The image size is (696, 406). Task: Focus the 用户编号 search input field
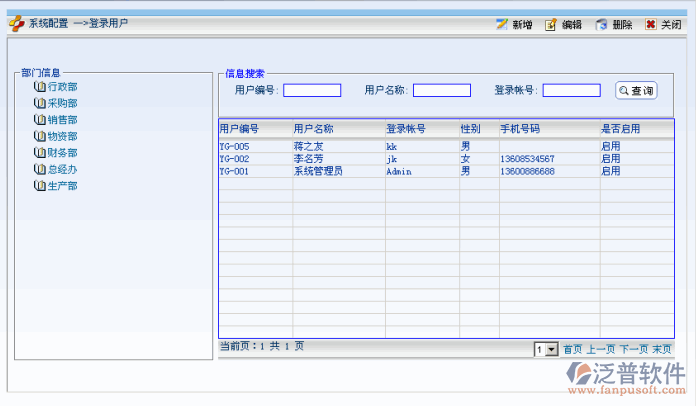click(312, 90)
